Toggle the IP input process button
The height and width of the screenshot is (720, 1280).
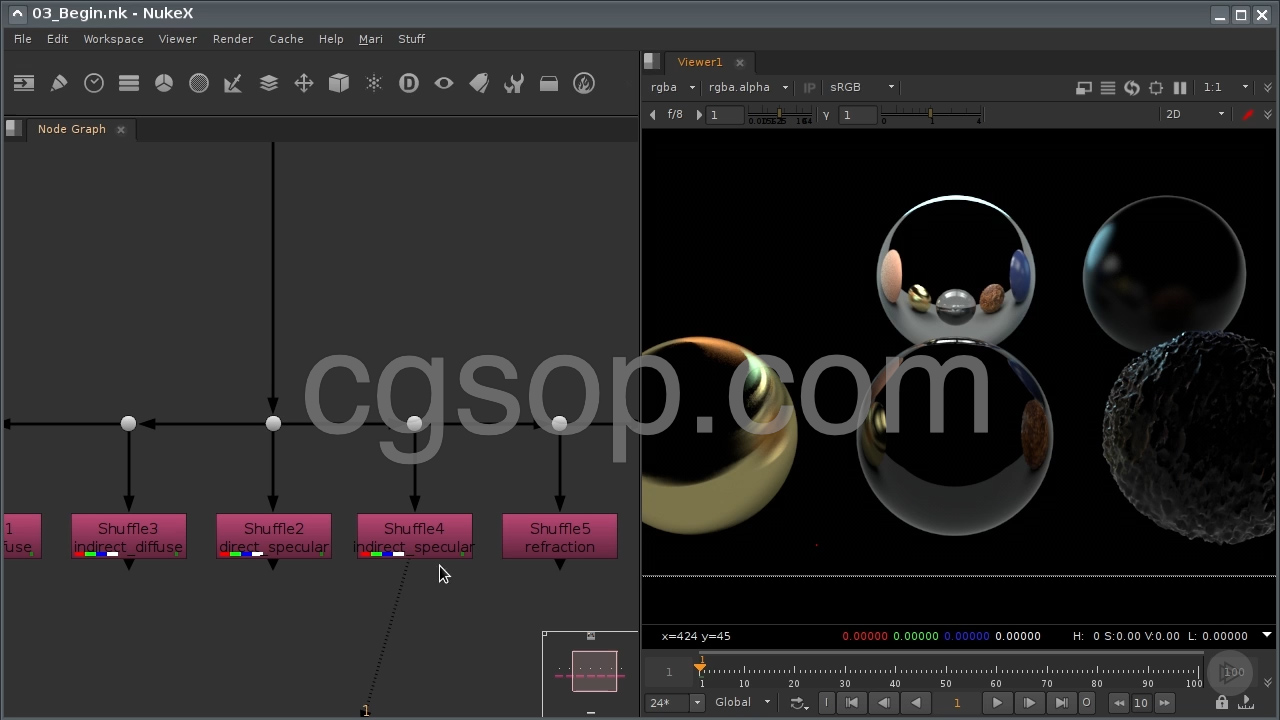[x=809, y=88]
